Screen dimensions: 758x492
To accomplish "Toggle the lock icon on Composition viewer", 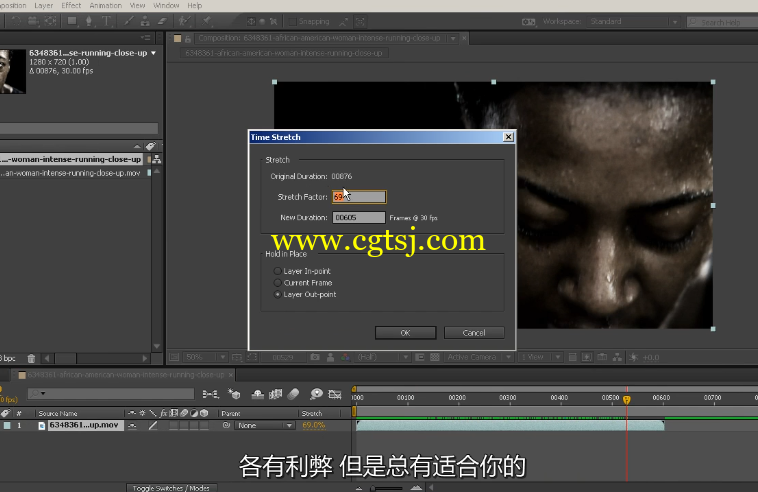I will coord(188,39).
